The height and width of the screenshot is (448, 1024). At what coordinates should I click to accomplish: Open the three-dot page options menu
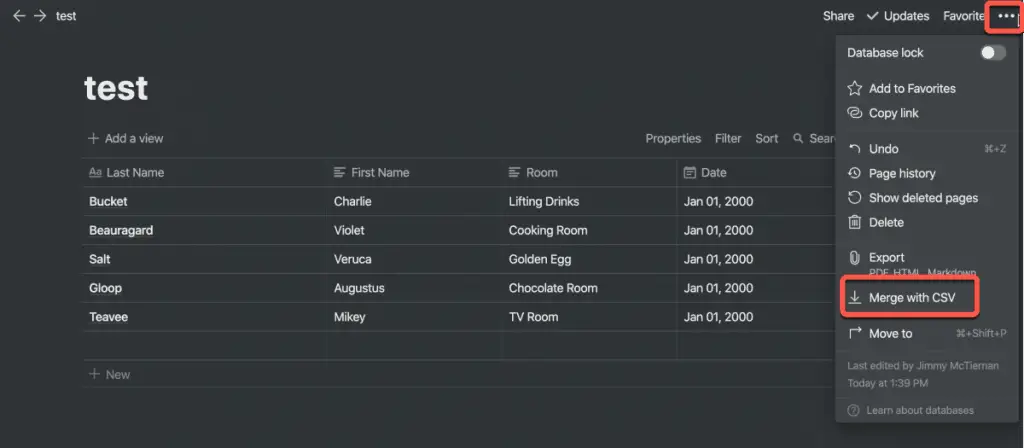(1006, 16)
